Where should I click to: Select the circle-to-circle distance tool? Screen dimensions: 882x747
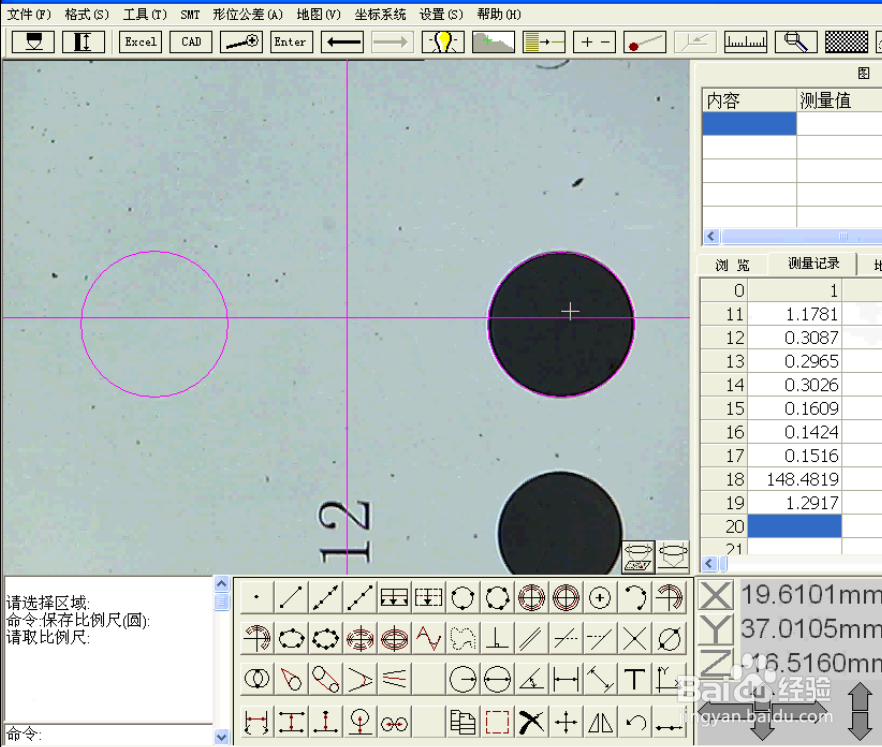click(x=394, y=722)
